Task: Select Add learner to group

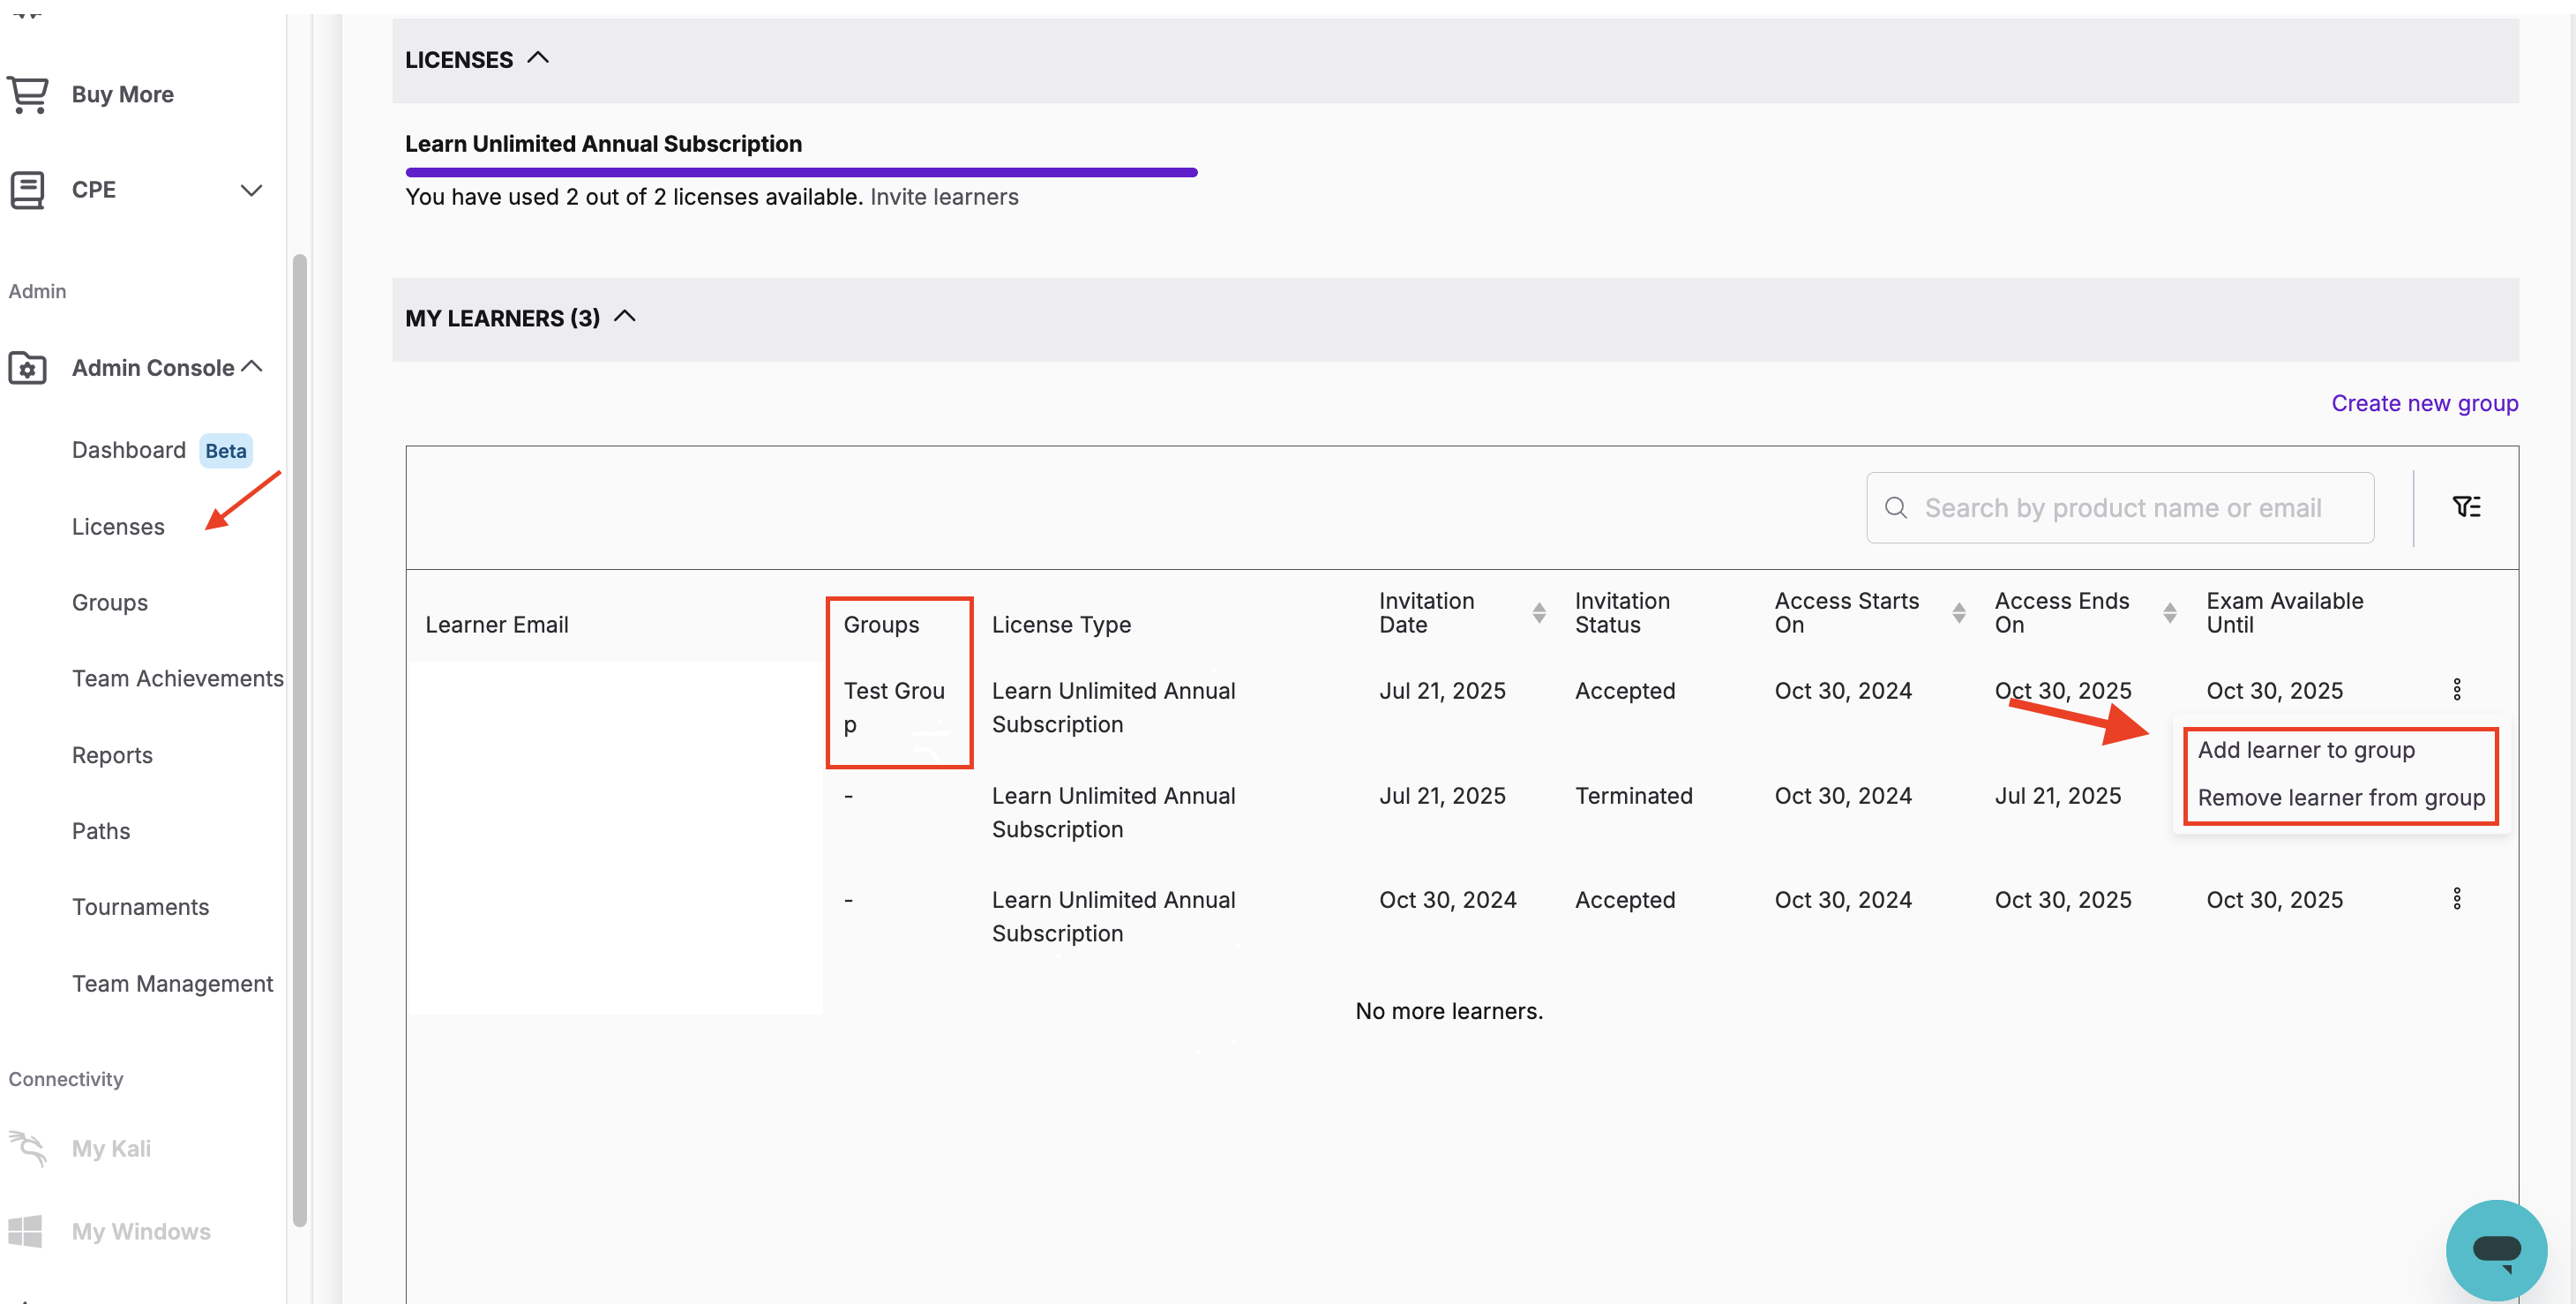Action: pos(2305,750)
